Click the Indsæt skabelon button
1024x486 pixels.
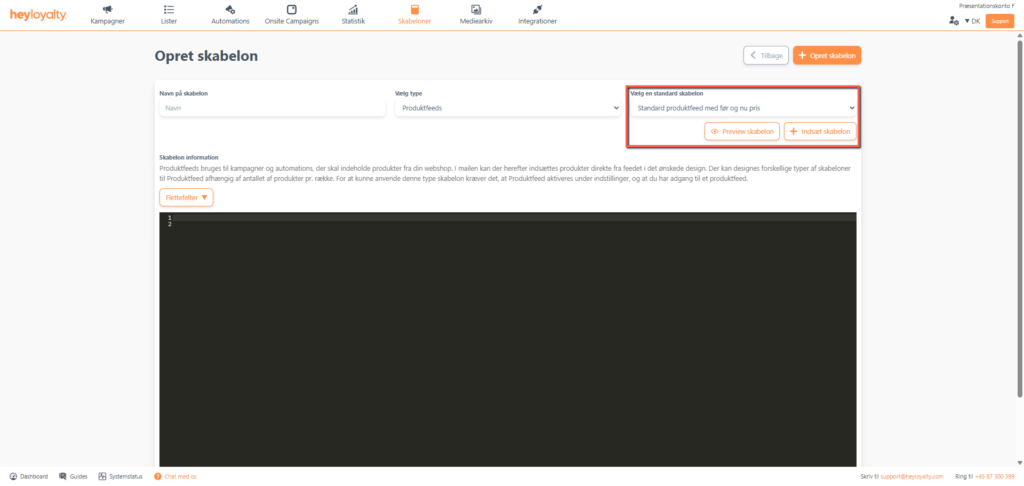(820, 132)
